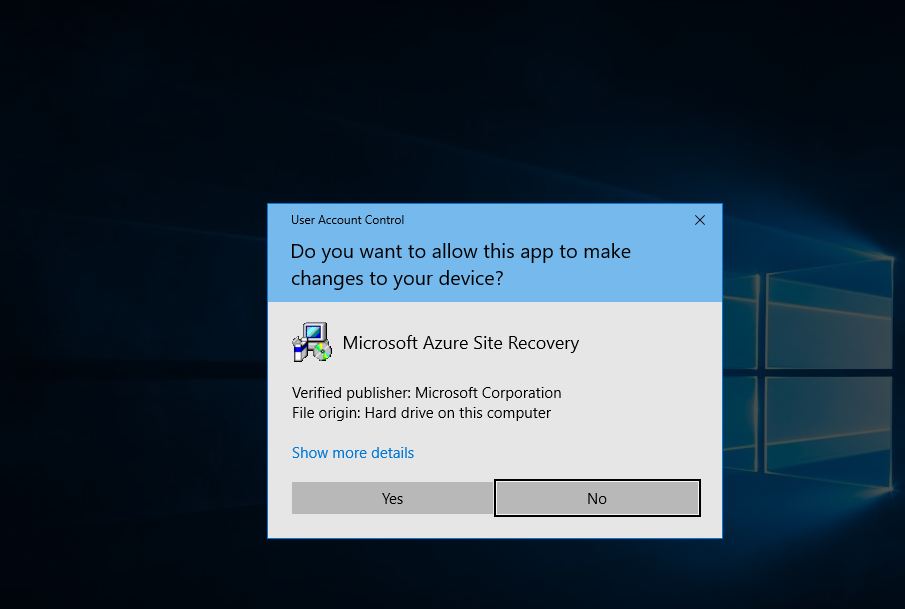Image resolution: width=905 pixels, height=609 pixels.
Task: Click the Azure Site Recovery installer icon
Action: [312, 342]
